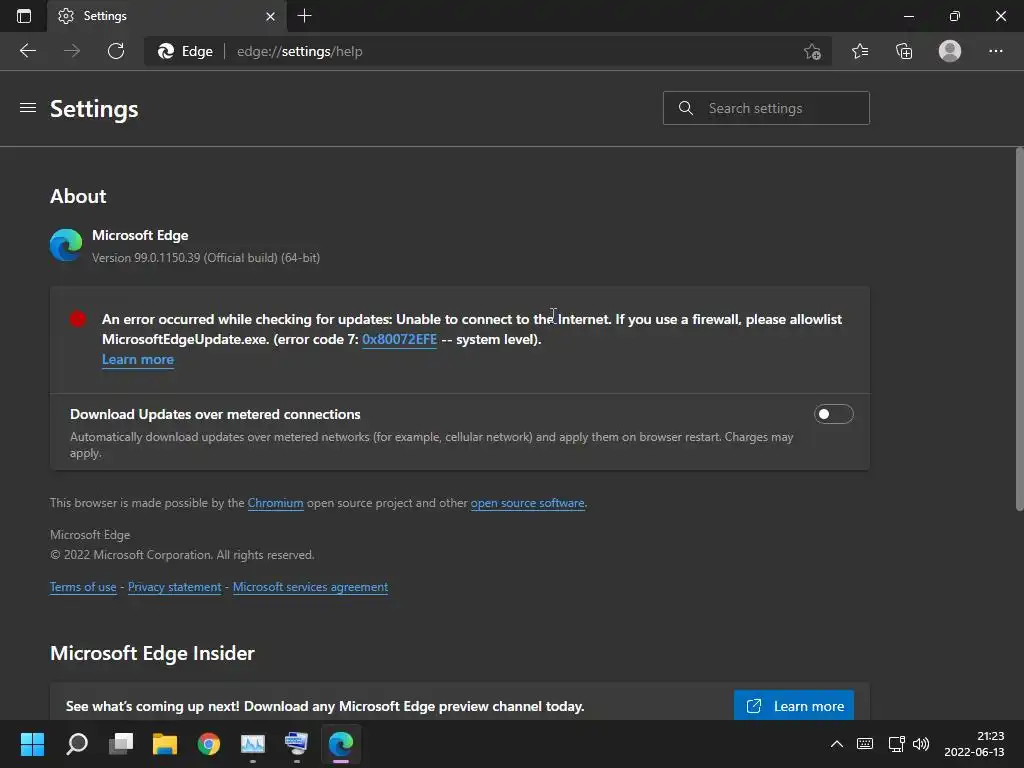The width and height of the screenshot is (1024, 768).
Task: Open network status tray icon
Action: point(897,744)
